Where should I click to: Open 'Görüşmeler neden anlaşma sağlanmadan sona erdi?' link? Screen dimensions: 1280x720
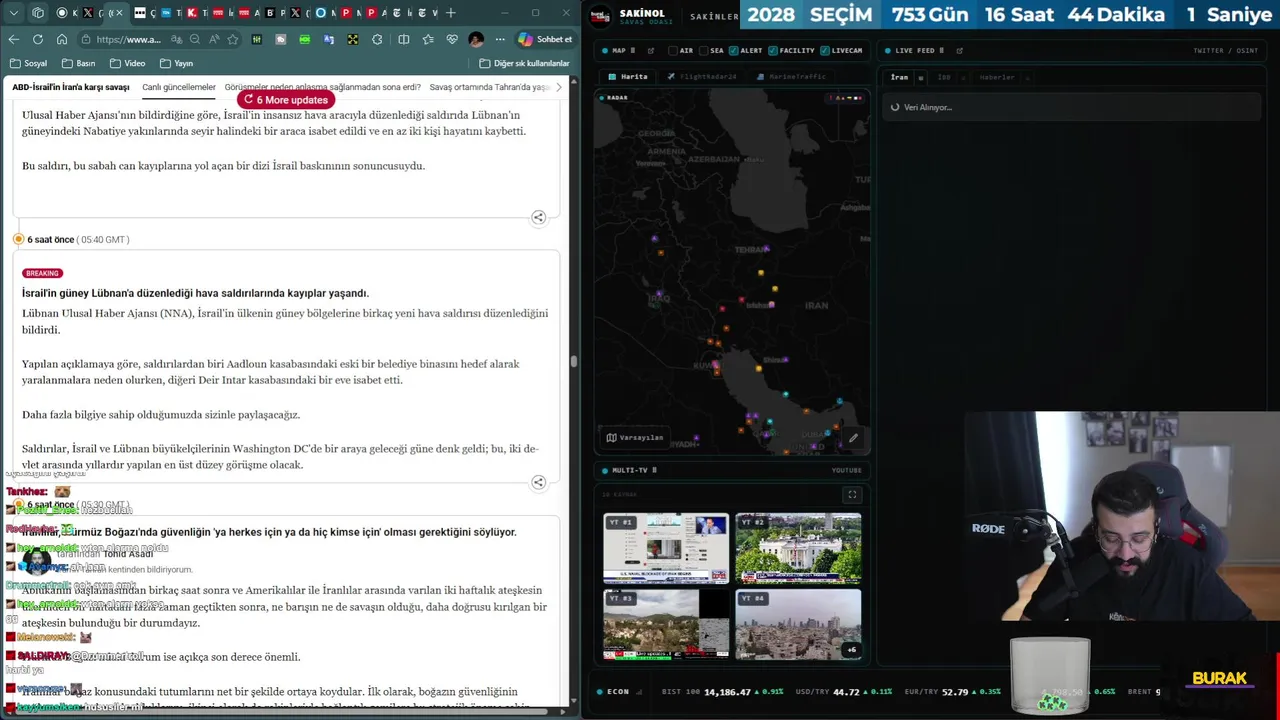click(x=322, y=87)
